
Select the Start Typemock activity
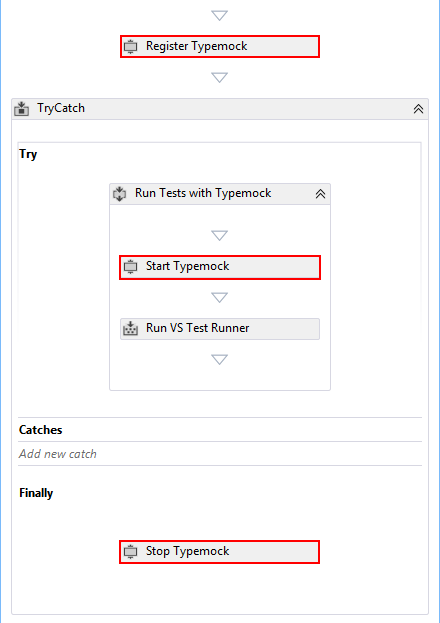220,267
